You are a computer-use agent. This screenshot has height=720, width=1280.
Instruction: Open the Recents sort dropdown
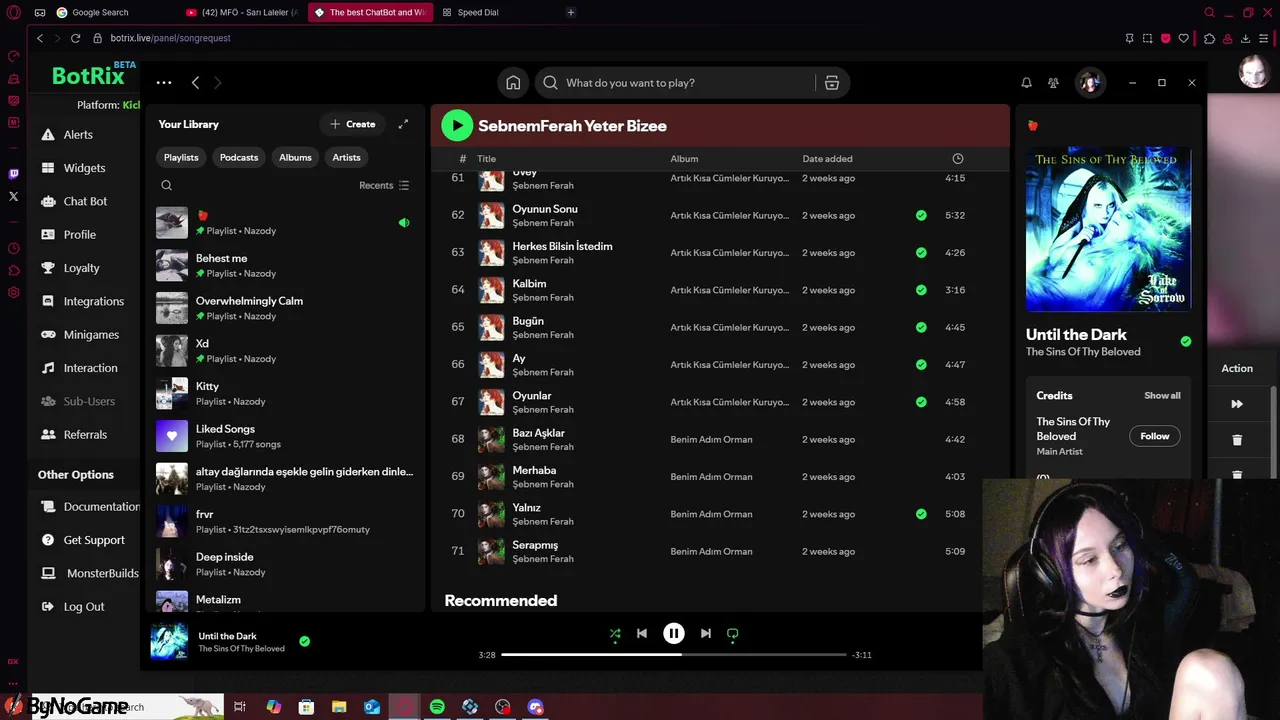point(384,185)
